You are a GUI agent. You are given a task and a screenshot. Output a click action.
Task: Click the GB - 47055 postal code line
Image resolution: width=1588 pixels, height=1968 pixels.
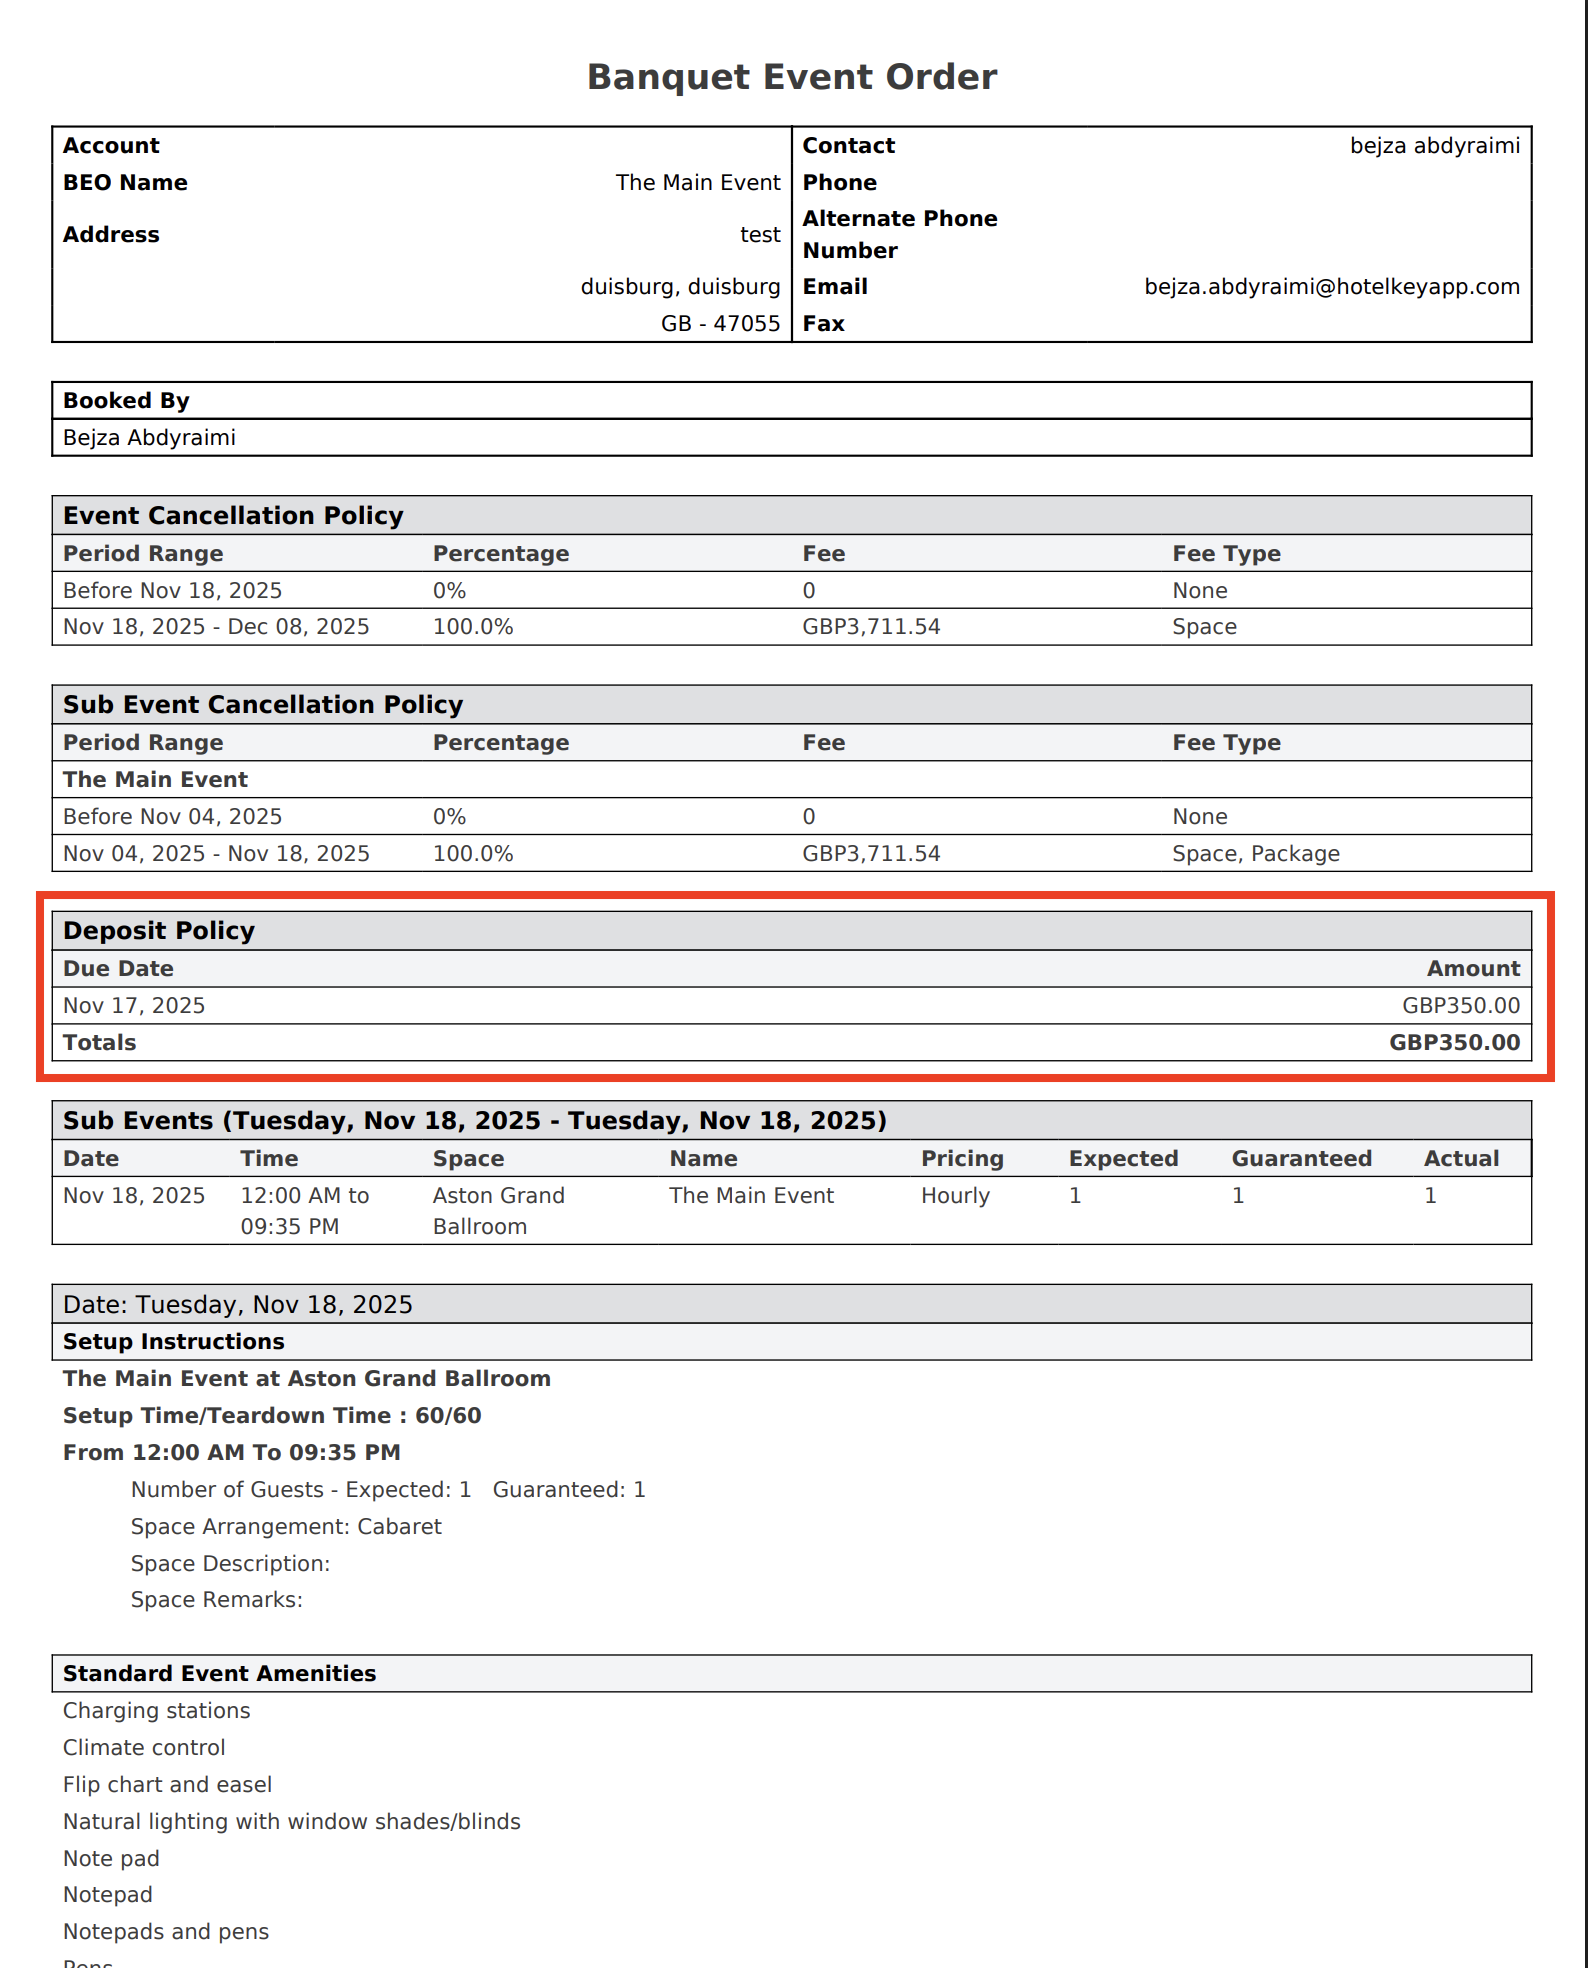pyautogui.click(x=720, y=324)
